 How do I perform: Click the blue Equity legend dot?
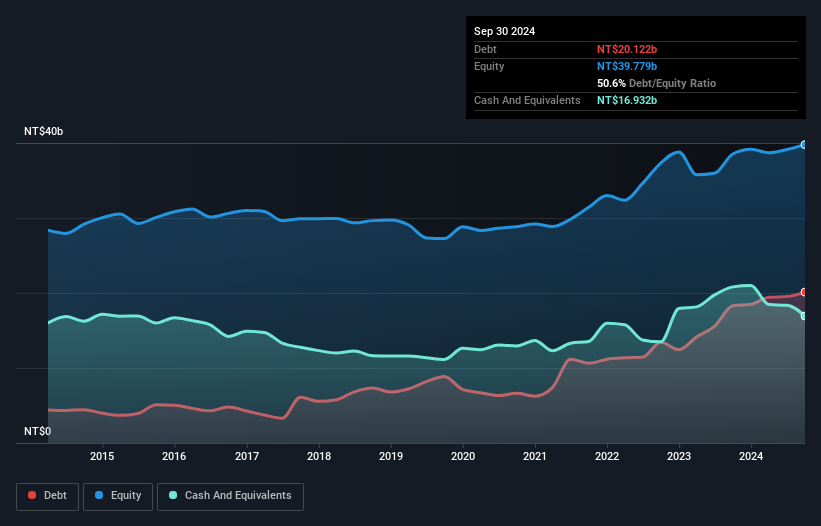(99, 495)
